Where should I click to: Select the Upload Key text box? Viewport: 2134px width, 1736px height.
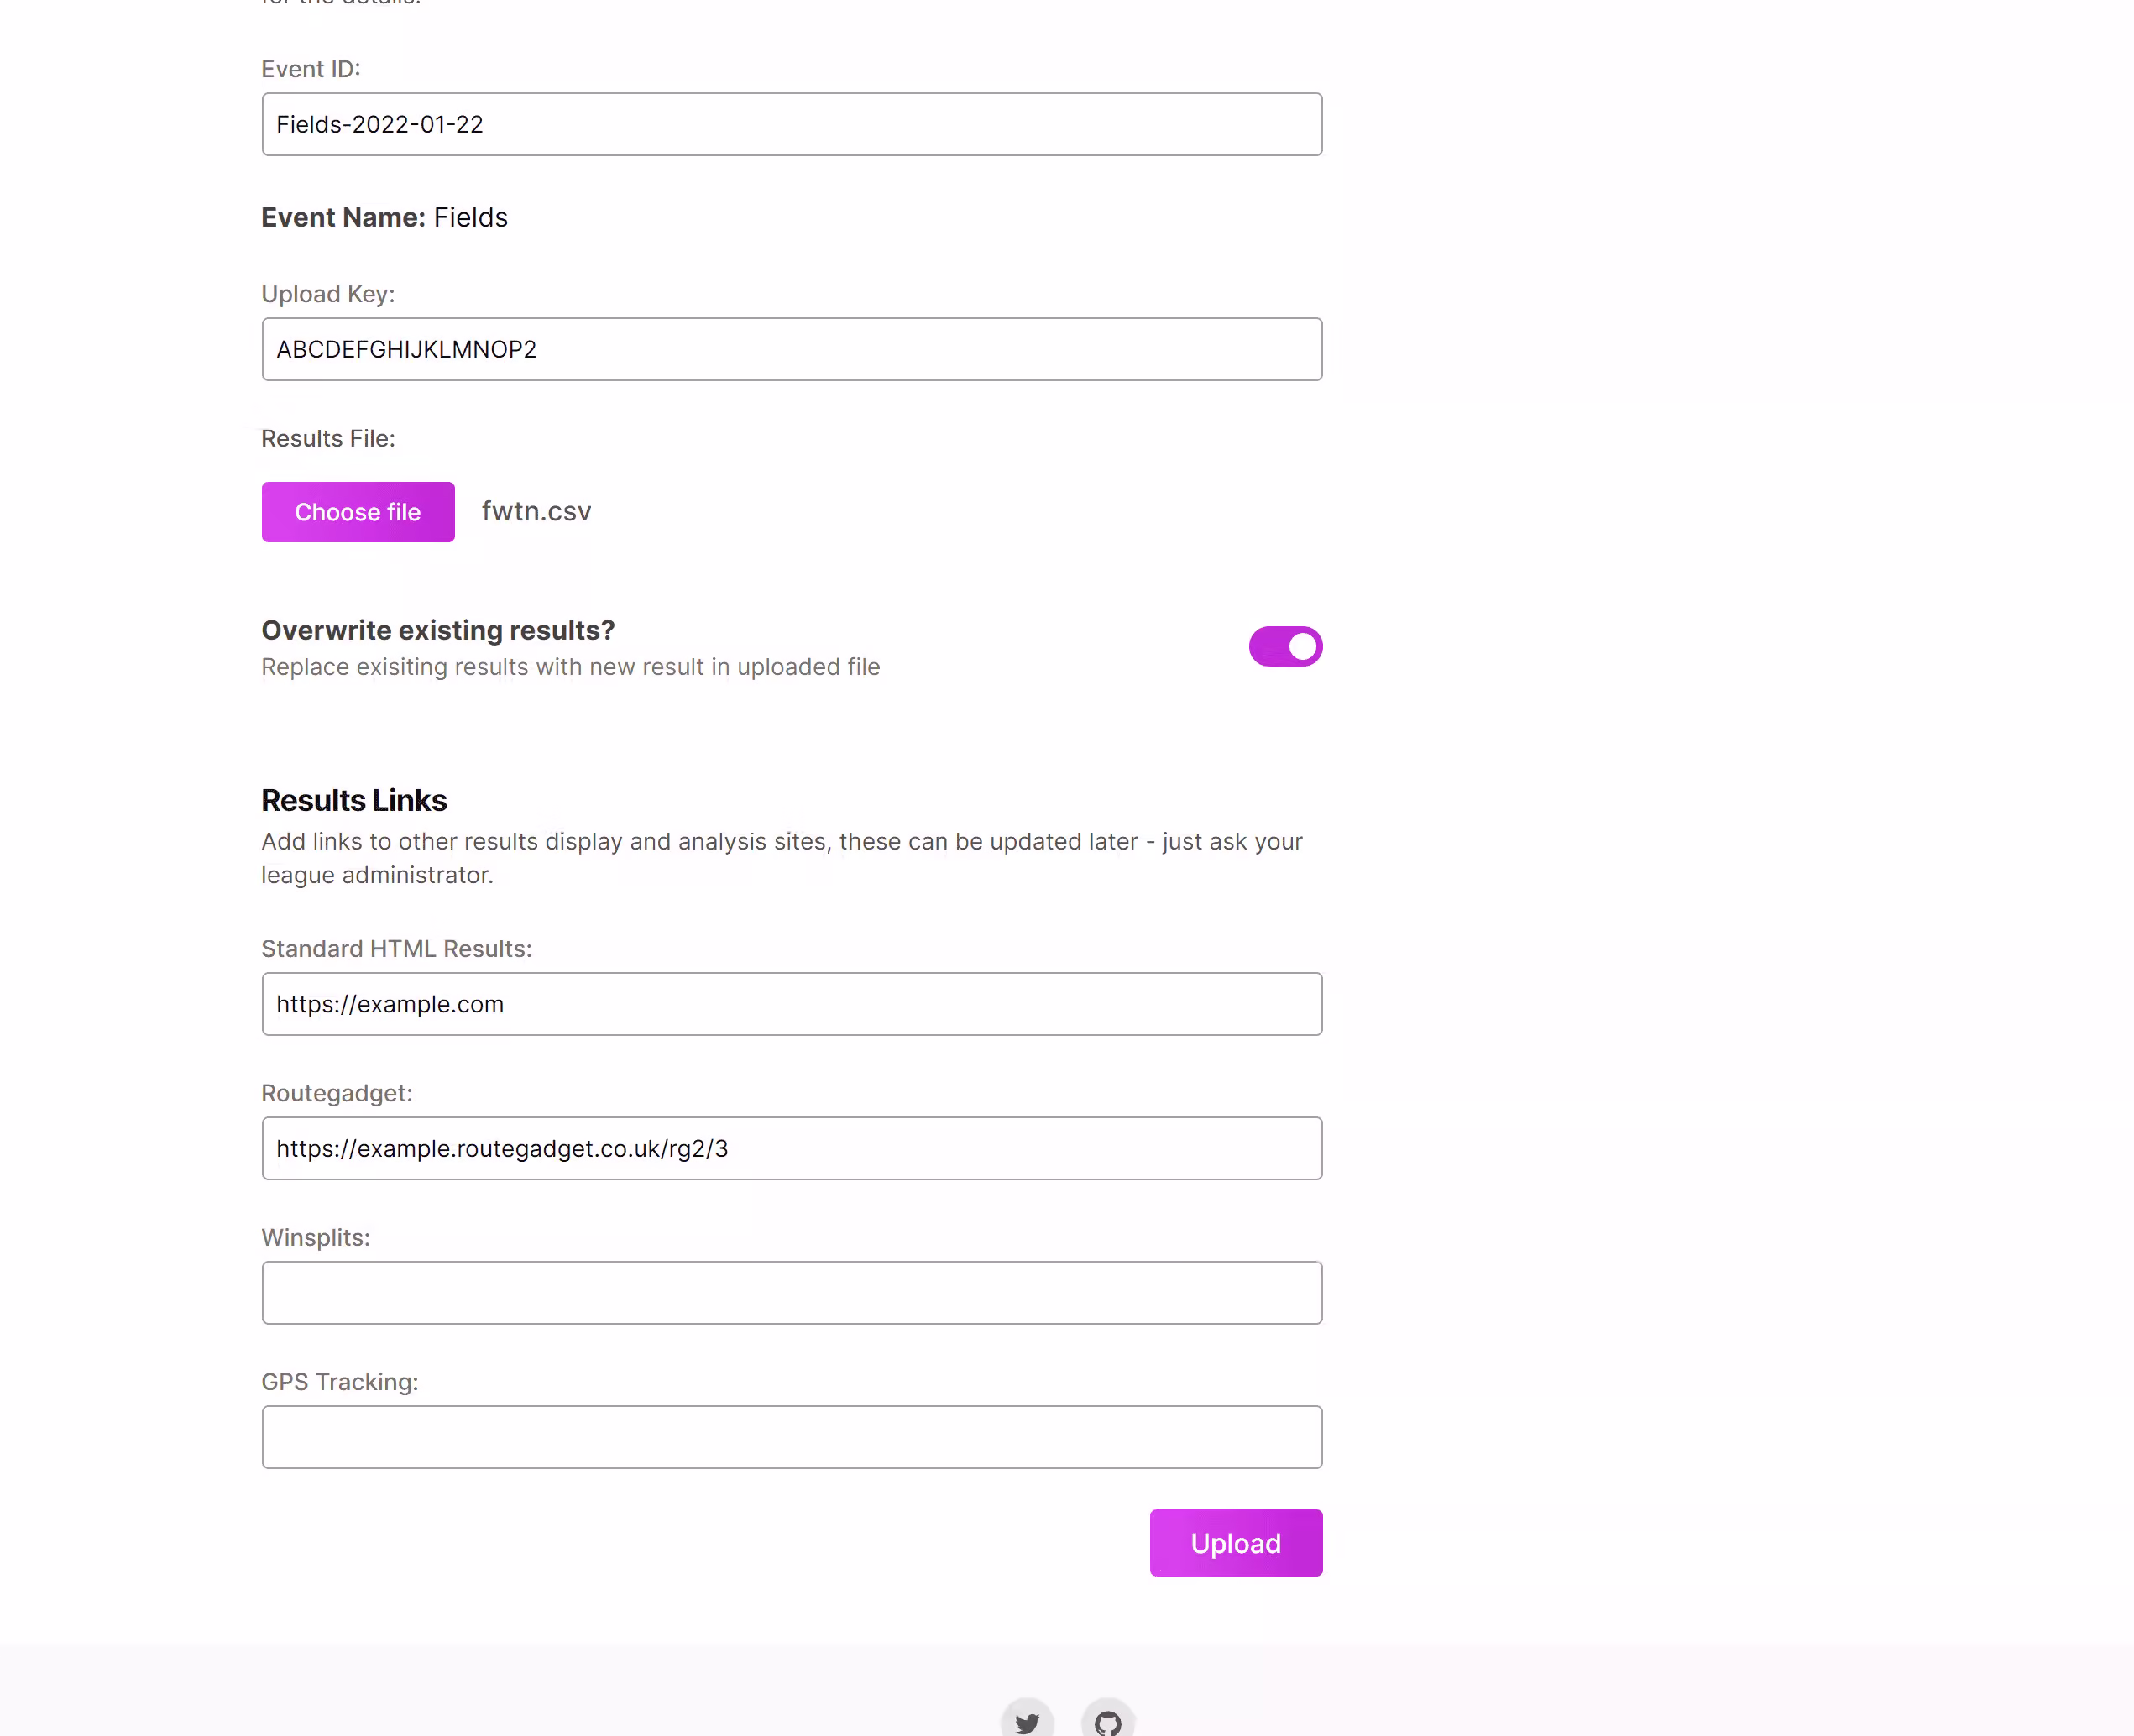click(x=792, y=349)
